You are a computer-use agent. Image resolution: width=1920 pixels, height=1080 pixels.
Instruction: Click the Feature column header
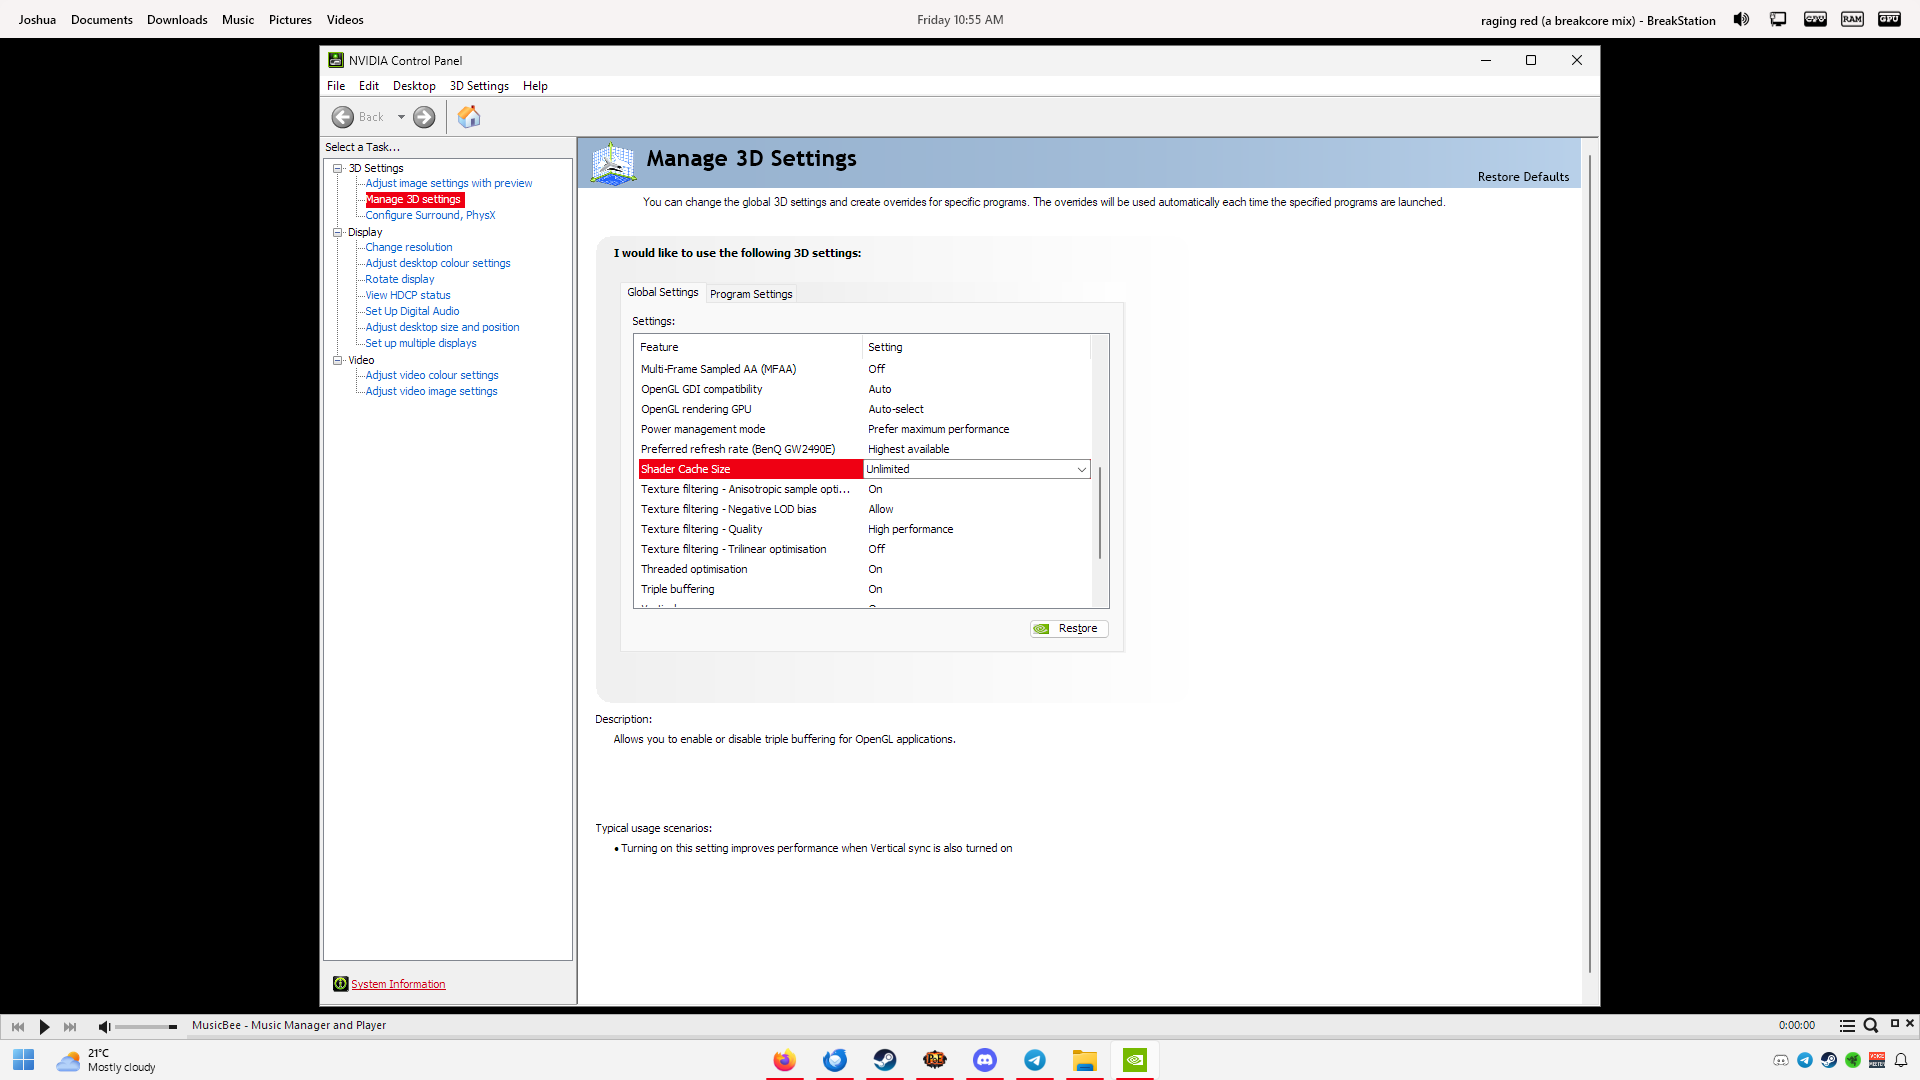(749, 347)
